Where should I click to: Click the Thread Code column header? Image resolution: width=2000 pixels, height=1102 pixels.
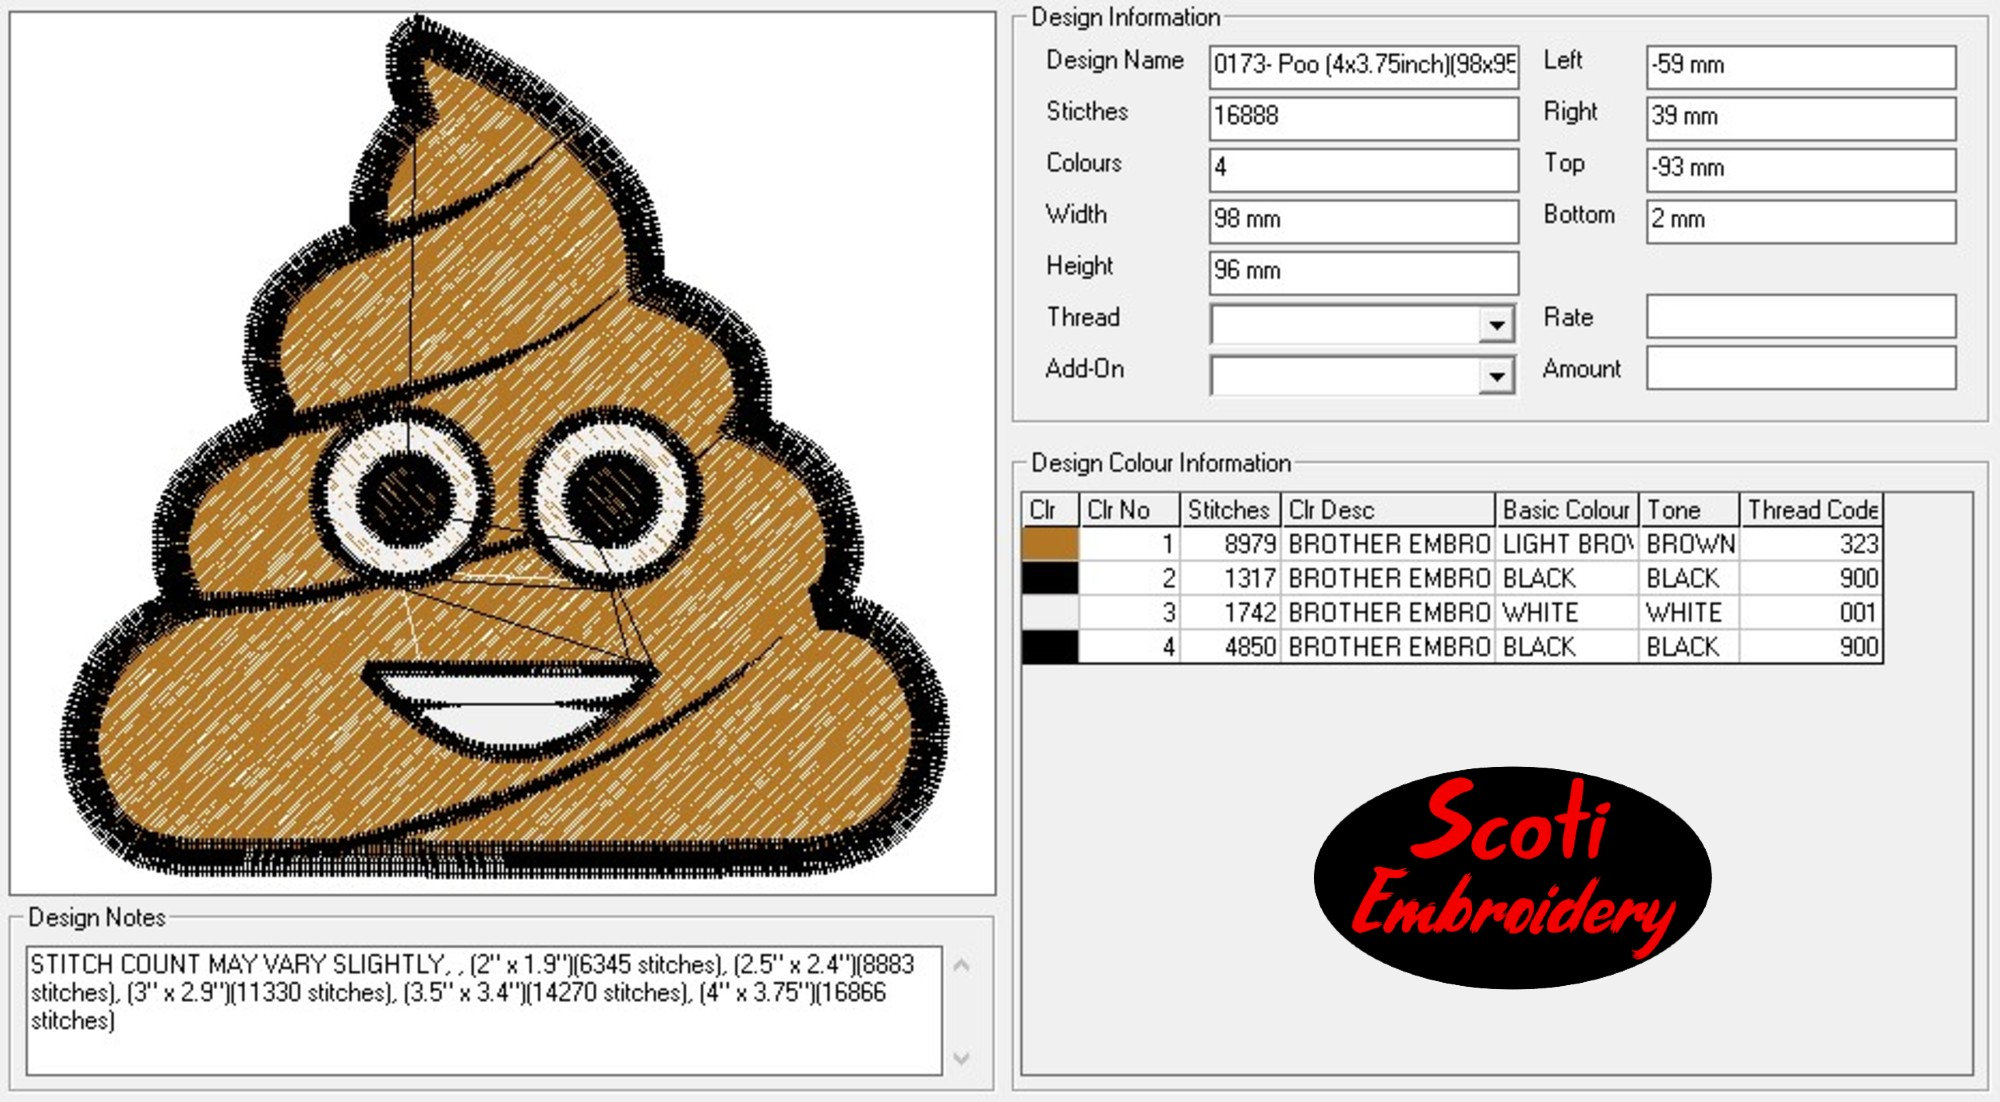click(x=1810, y=509)
